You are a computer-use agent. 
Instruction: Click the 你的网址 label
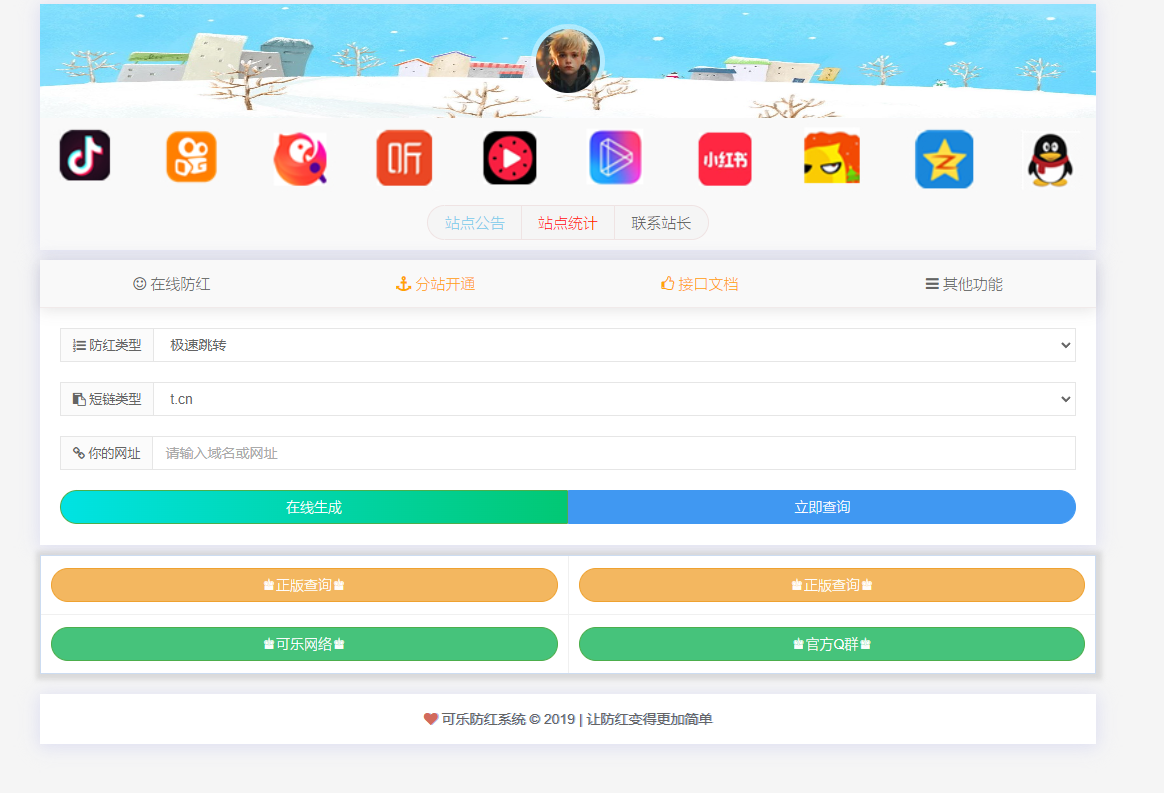pos(106,453)
